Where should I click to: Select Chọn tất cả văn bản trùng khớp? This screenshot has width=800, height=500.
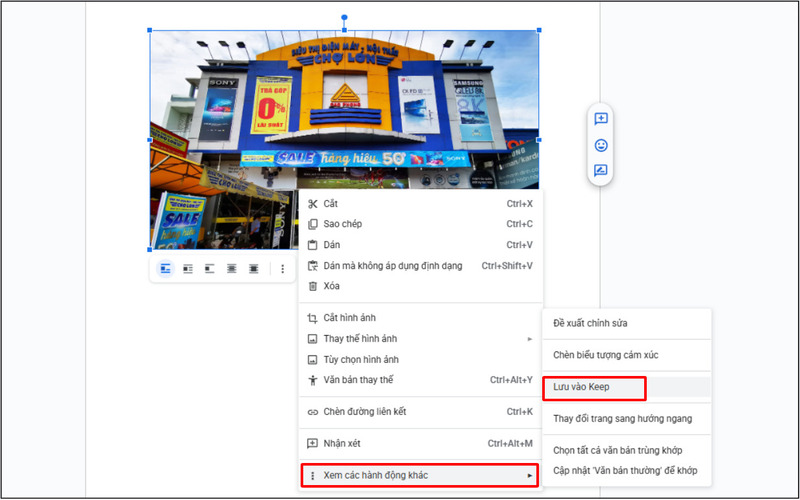(627, 451)
